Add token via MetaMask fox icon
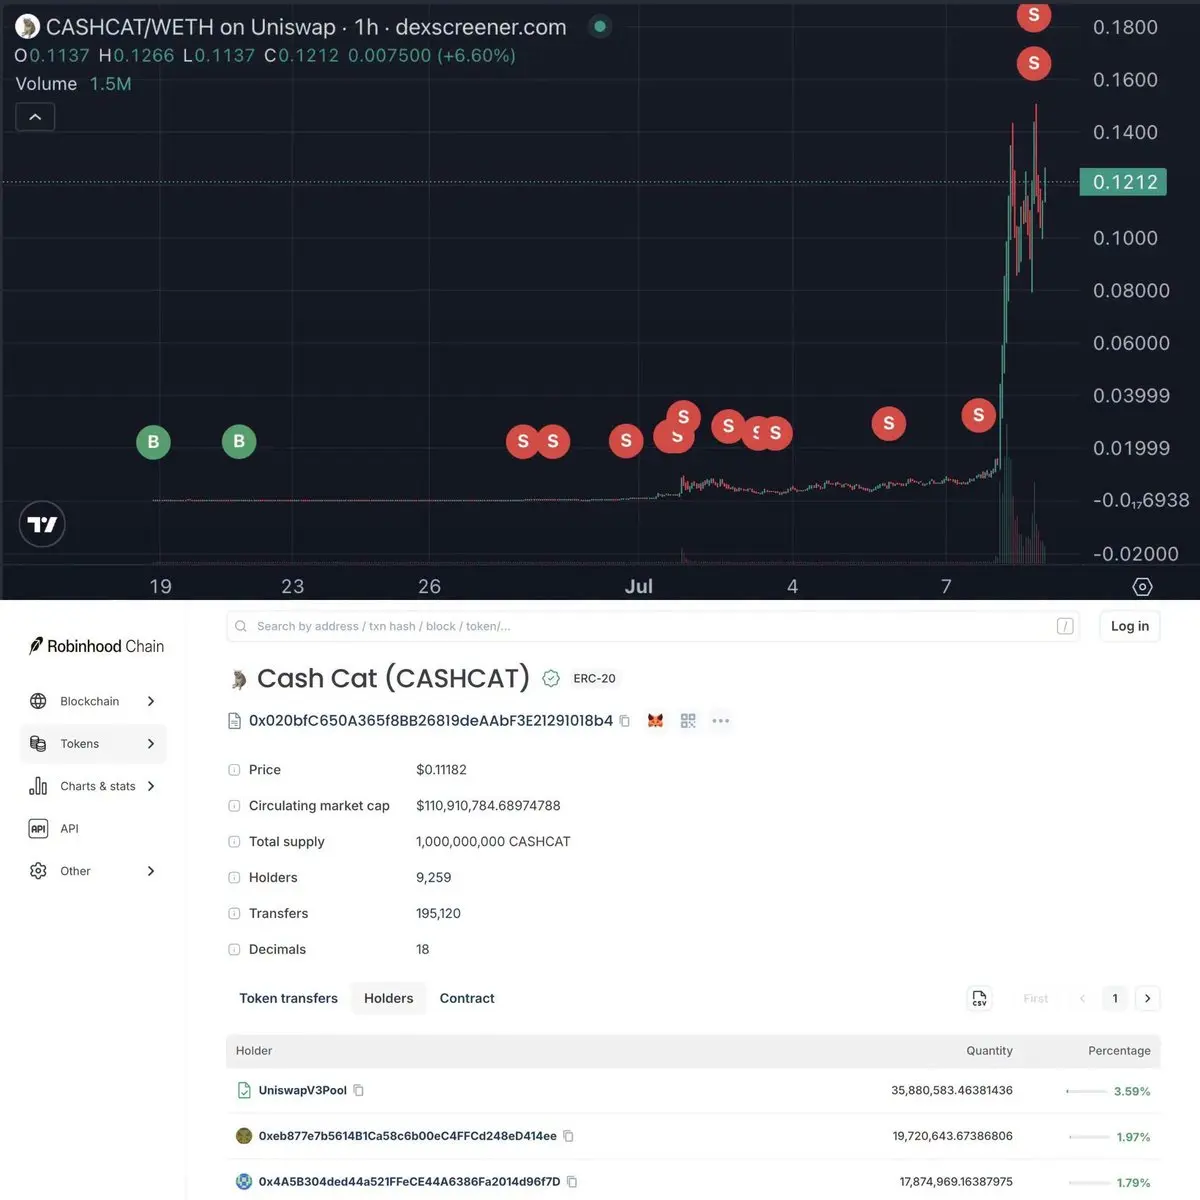This screenshot has width=1200, height=1200. [x=656, y=721]
